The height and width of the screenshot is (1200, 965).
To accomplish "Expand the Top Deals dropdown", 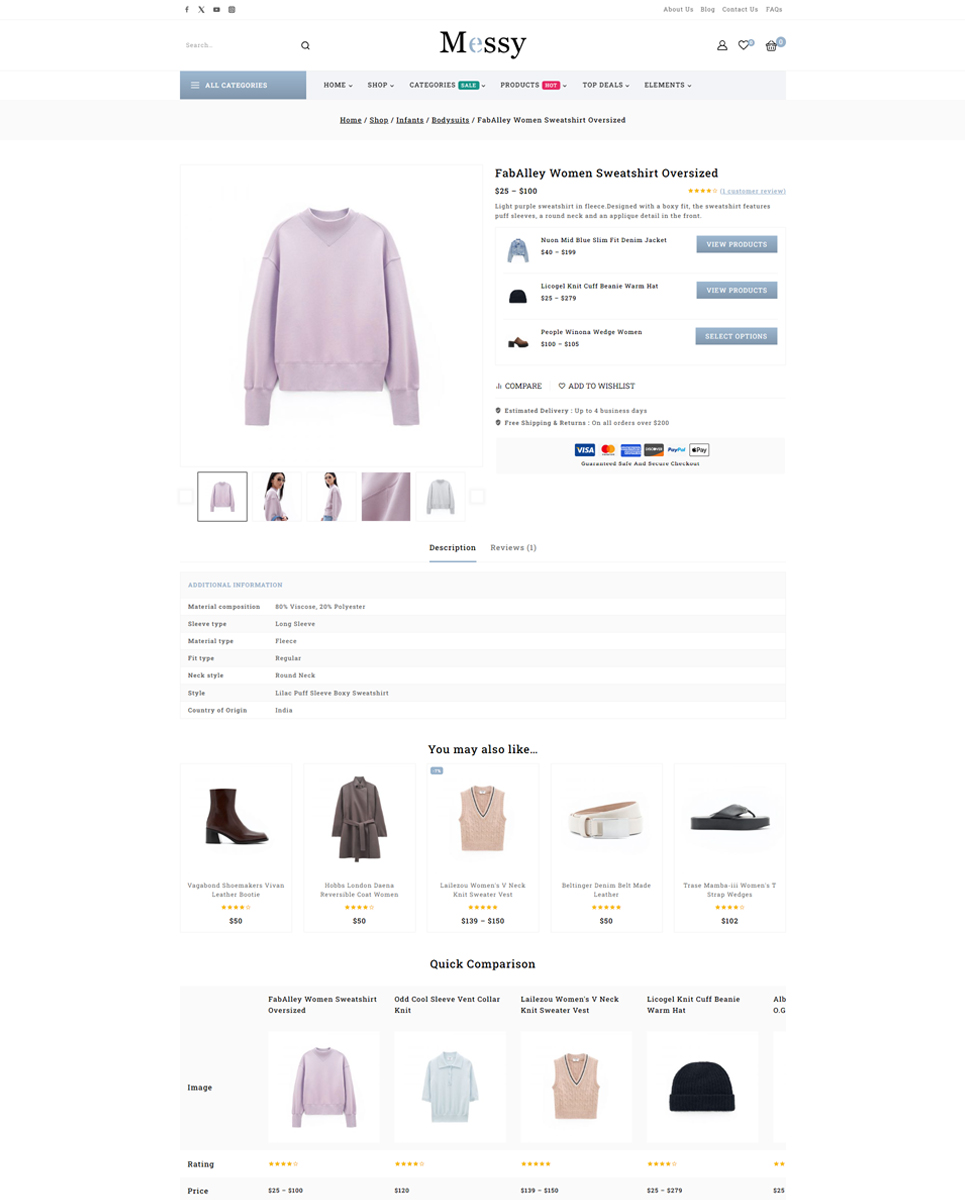I will point(606,85).
